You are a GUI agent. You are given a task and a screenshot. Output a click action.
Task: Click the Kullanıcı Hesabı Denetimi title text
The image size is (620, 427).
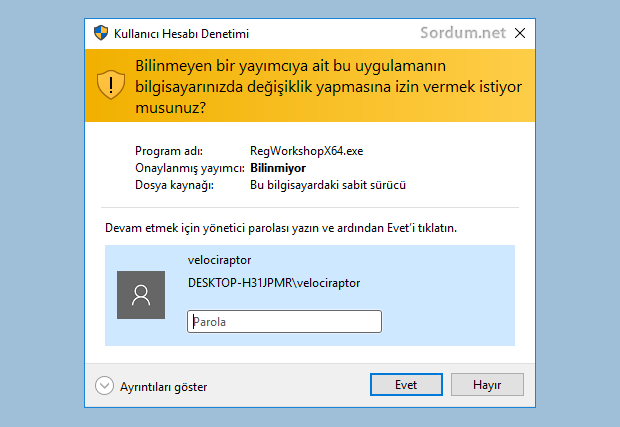coord(181,34)
